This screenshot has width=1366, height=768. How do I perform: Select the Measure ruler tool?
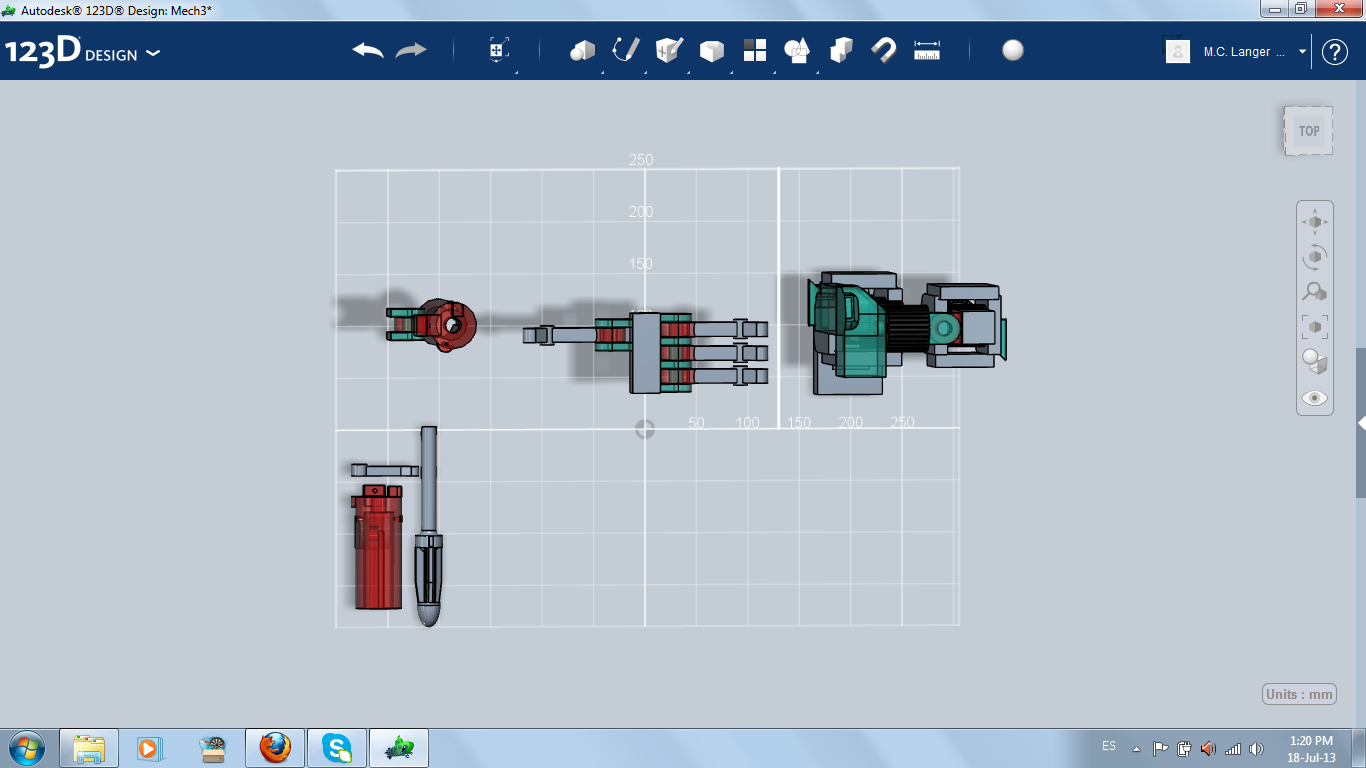927,50
